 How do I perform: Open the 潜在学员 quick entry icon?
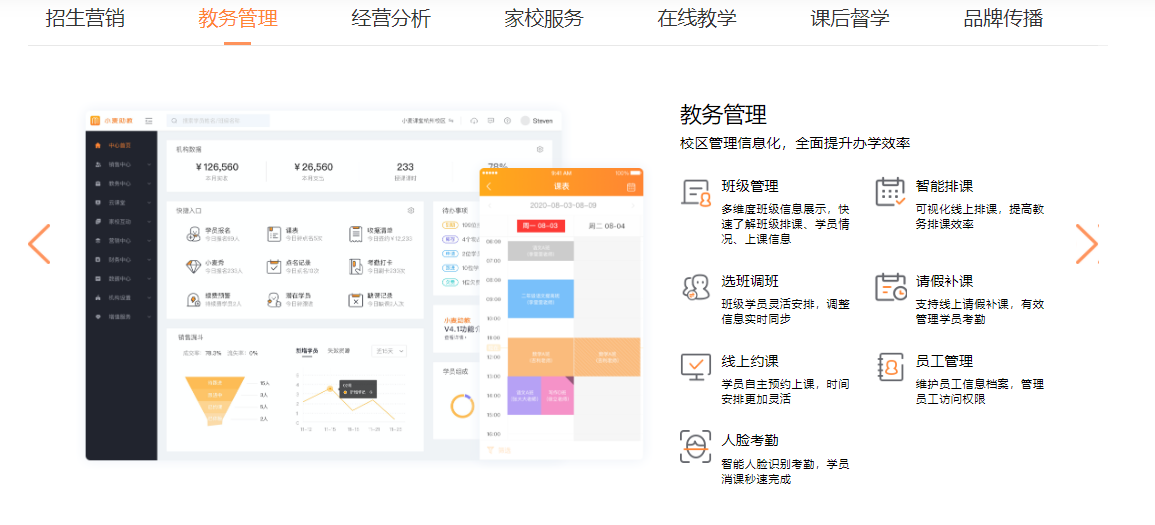[x=273, y=300]
